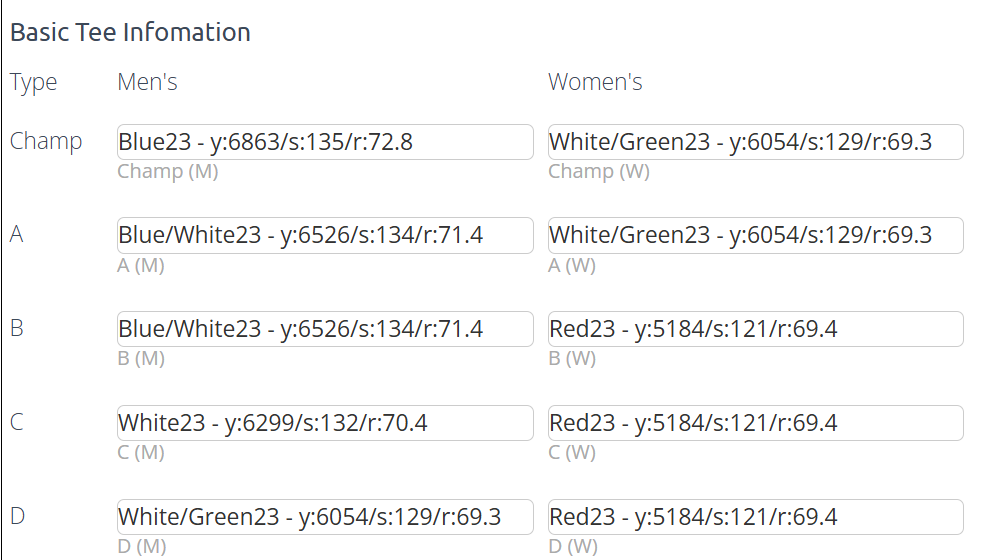
Task: Click the Champ (W) caption
Action: tap(599, 171)
